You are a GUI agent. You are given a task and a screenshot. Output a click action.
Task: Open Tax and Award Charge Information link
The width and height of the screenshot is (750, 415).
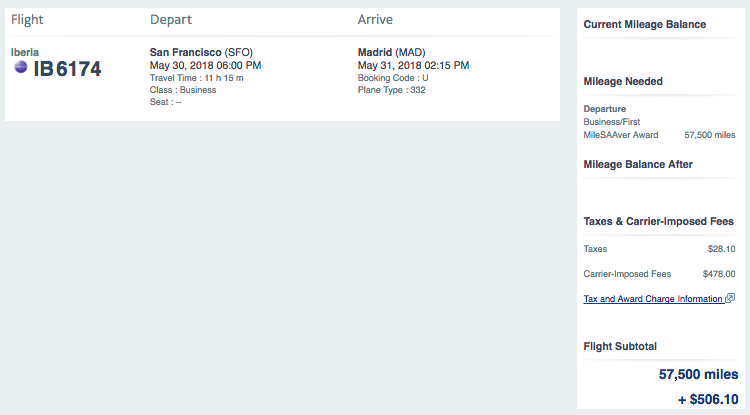point(653,299)
